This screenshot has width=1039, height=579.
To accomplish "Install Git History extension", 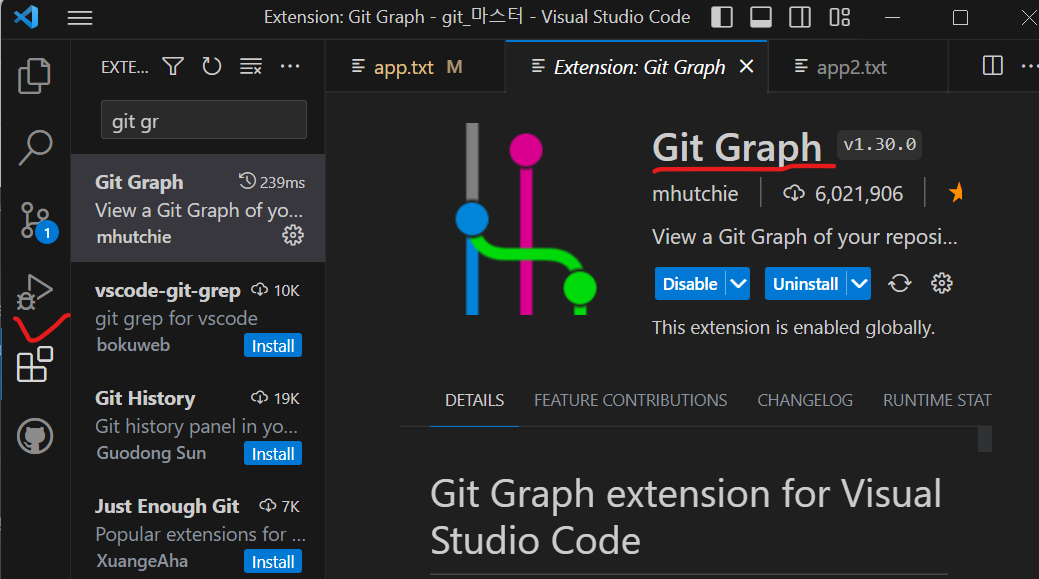I will coord(273,454).
